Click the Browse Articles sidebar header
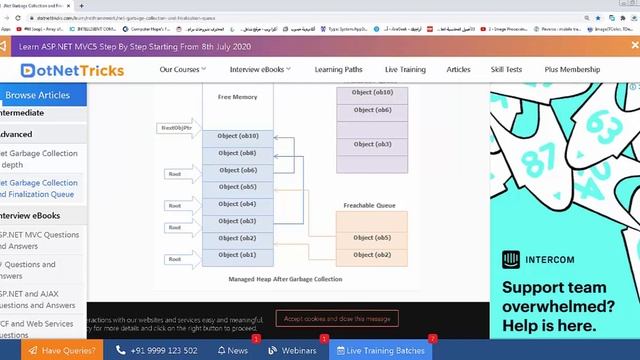The width and height of the screenshot is (640, 360). 43,95
